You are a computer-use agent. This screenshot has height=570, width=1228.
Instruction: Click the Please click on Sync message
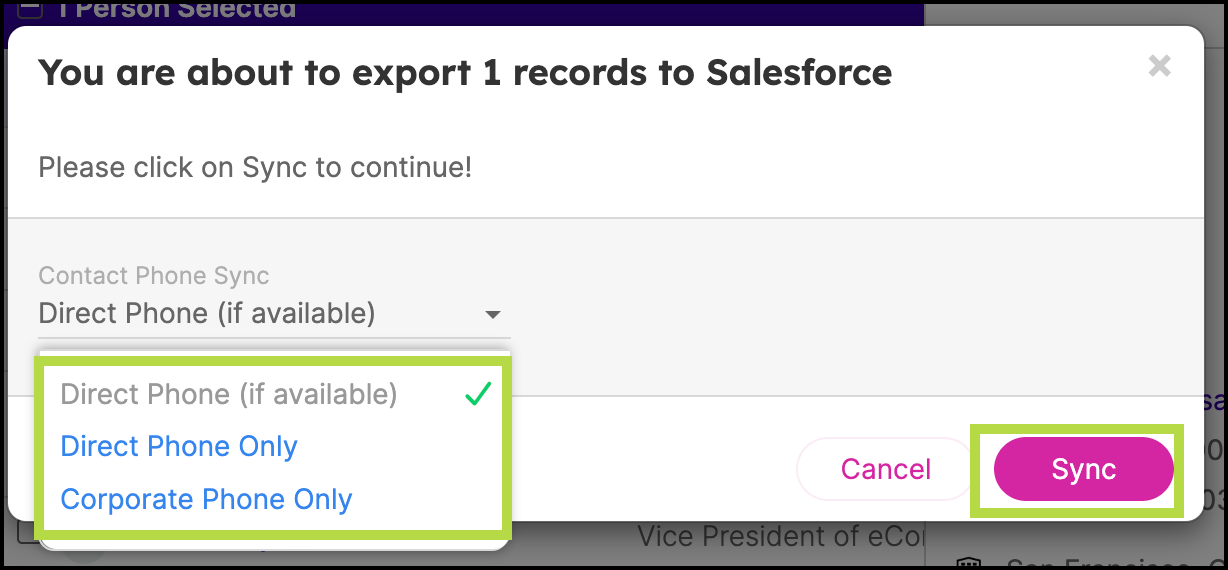click(255, 166)
